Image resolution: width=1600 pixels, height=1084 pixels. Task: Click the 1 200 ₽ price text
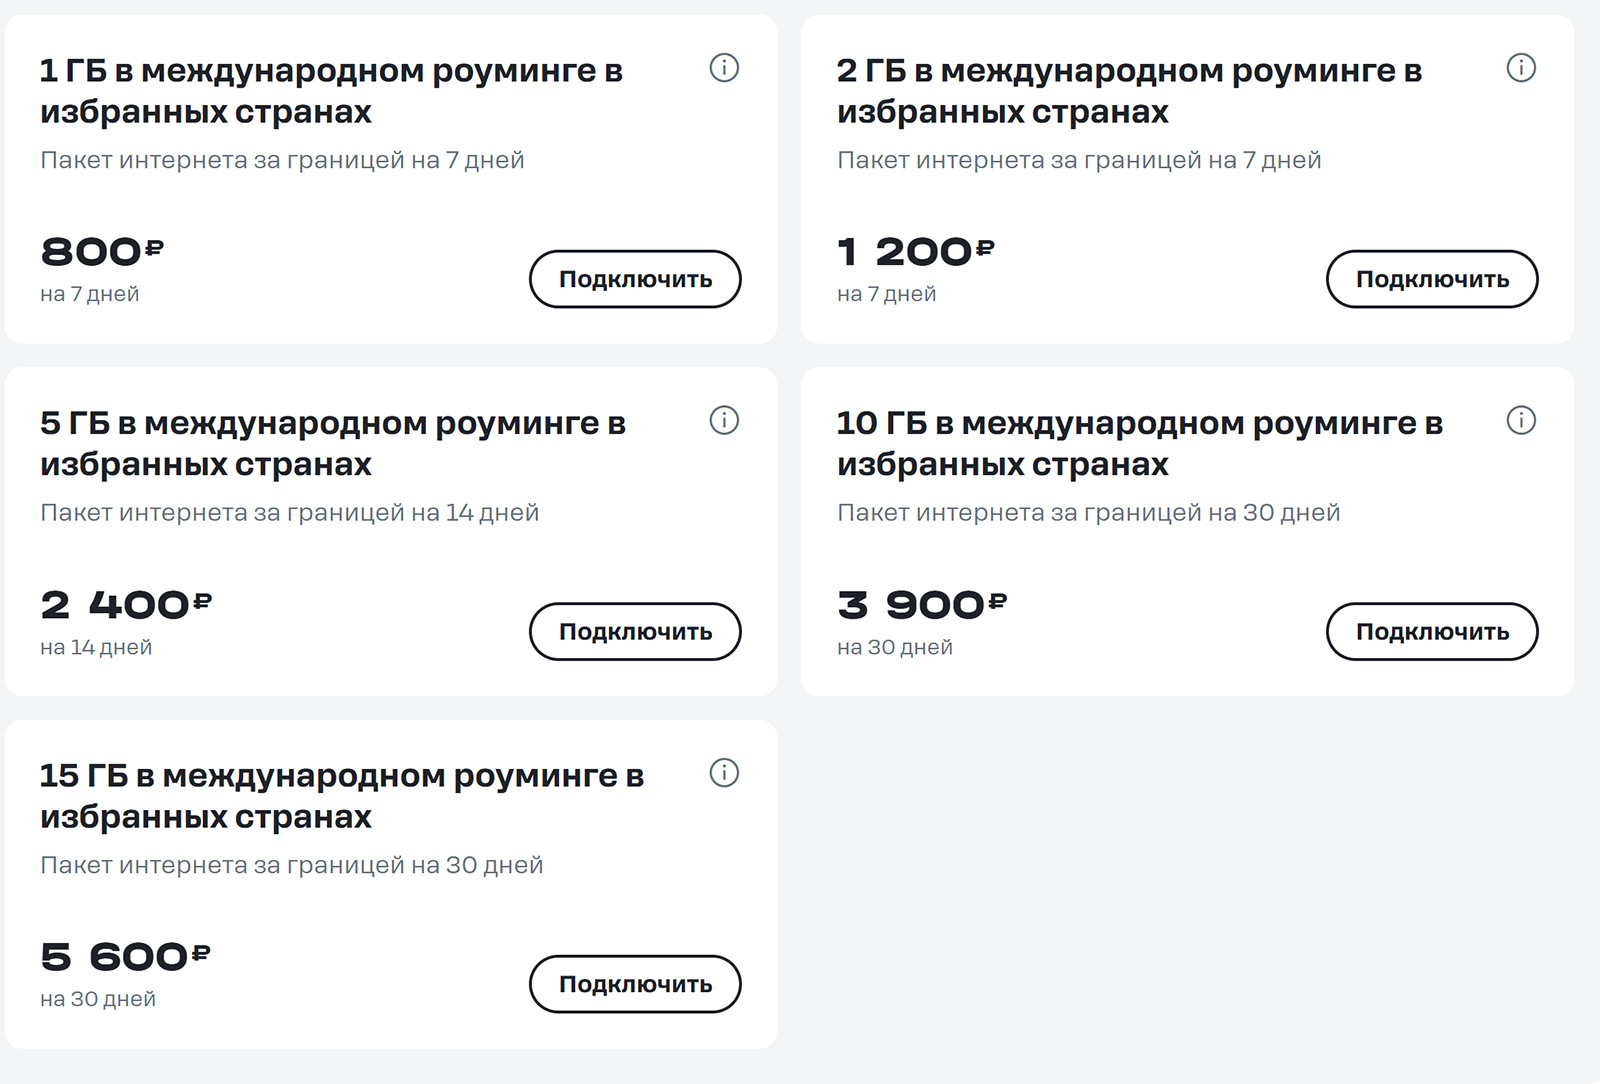tap(915, 252)
